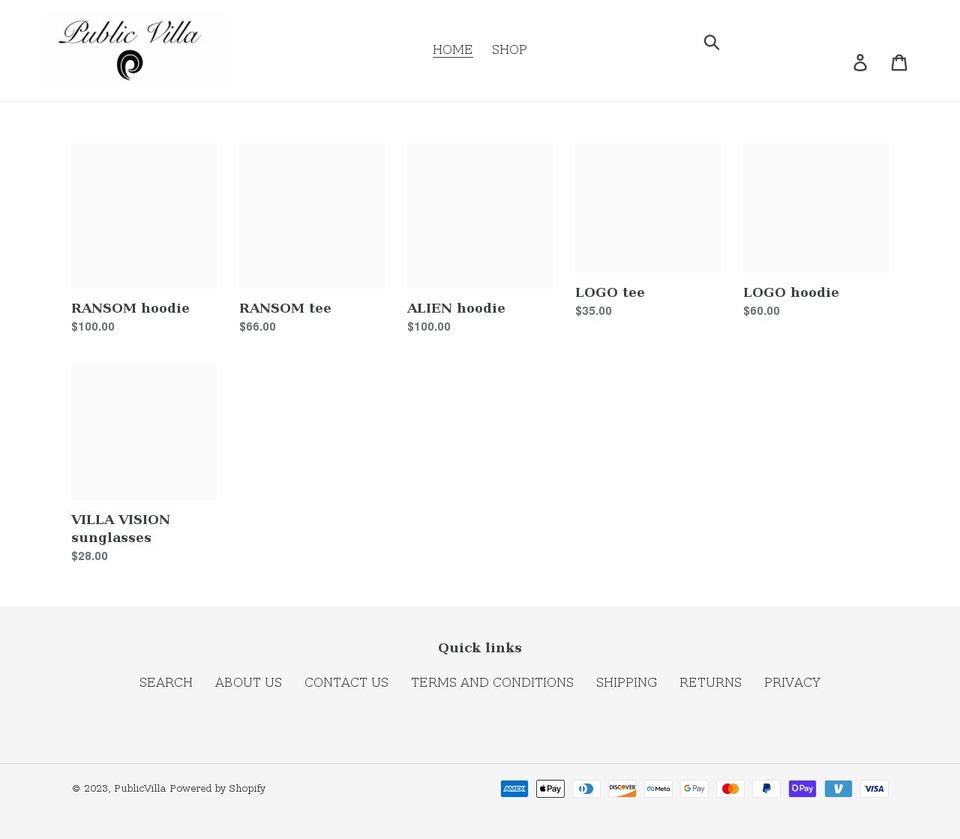This screenshot has width=960, height=839.
Task: Click the Shop Pay payment icon
Action: (803, 789)
